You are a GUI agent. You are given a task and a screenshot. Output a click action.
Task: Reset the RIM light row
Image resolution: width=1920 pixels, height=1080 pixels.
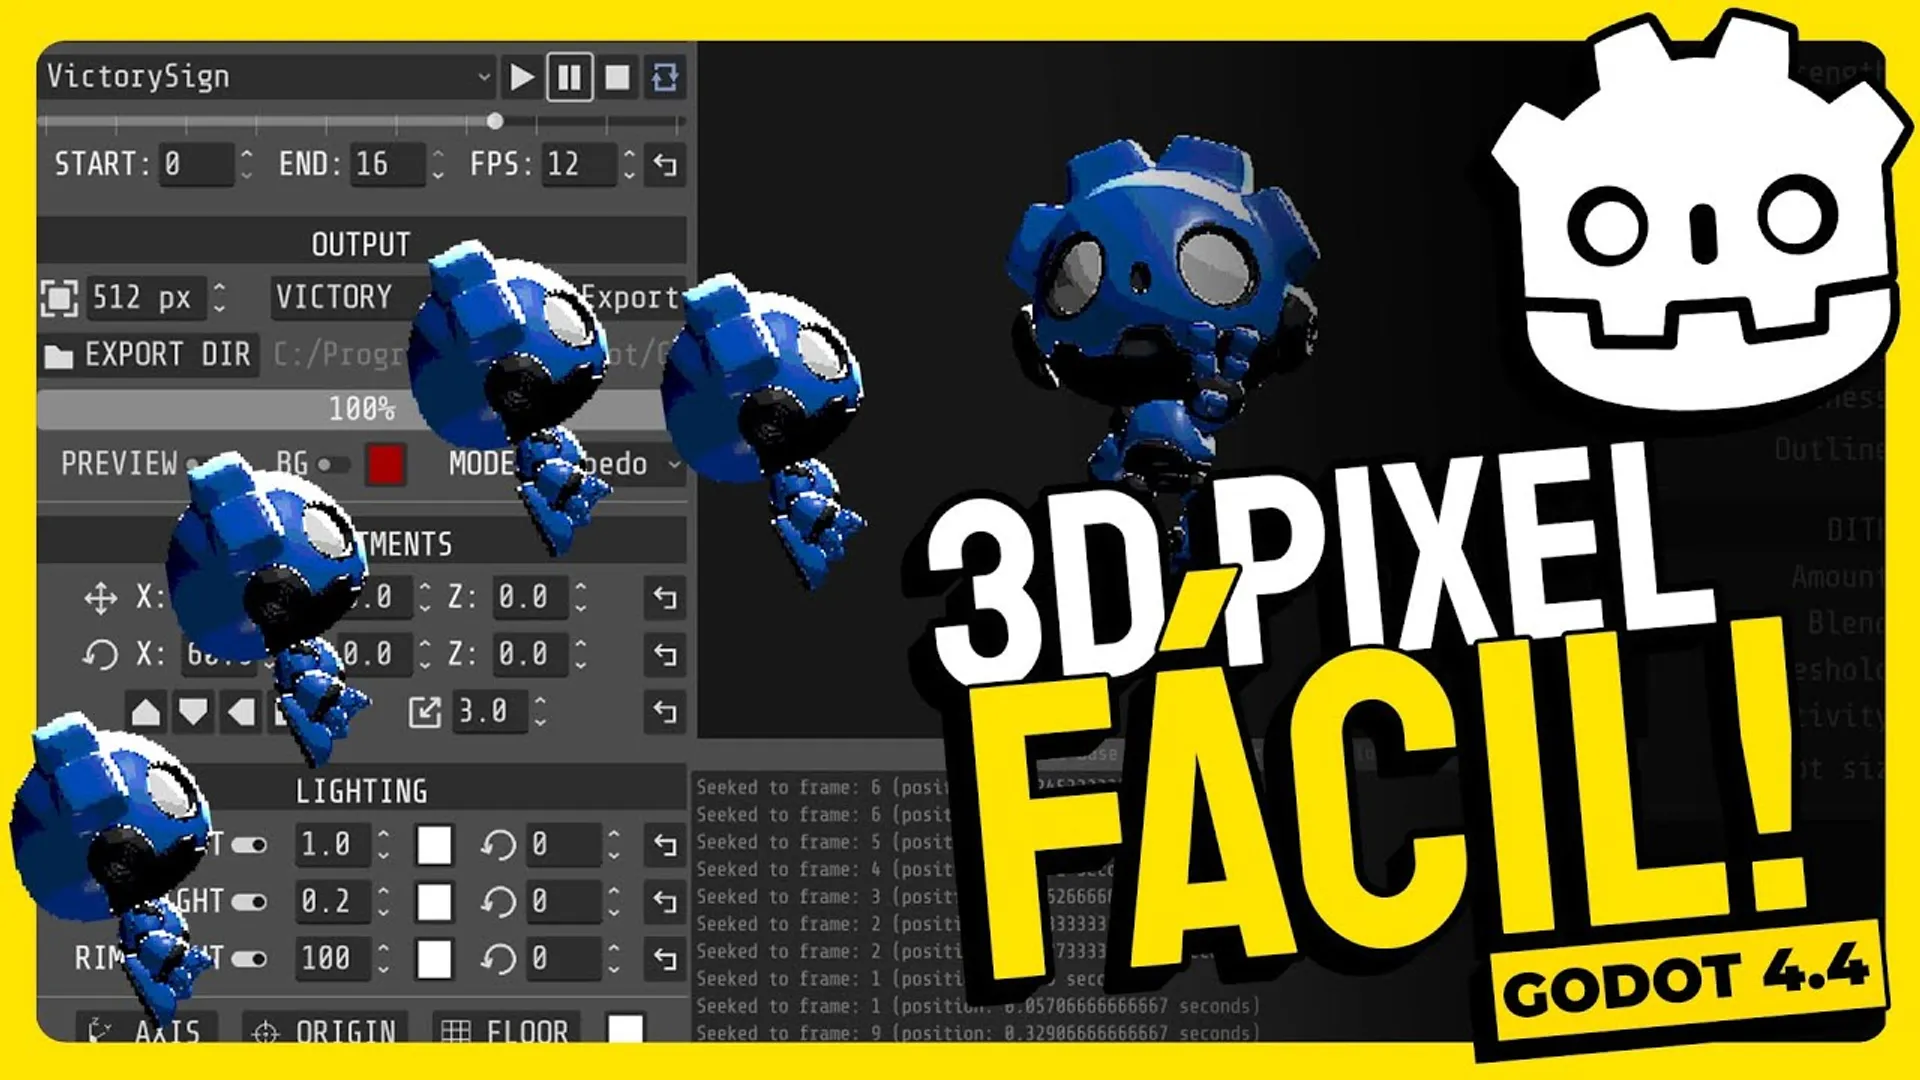click(x=665, y=959)
